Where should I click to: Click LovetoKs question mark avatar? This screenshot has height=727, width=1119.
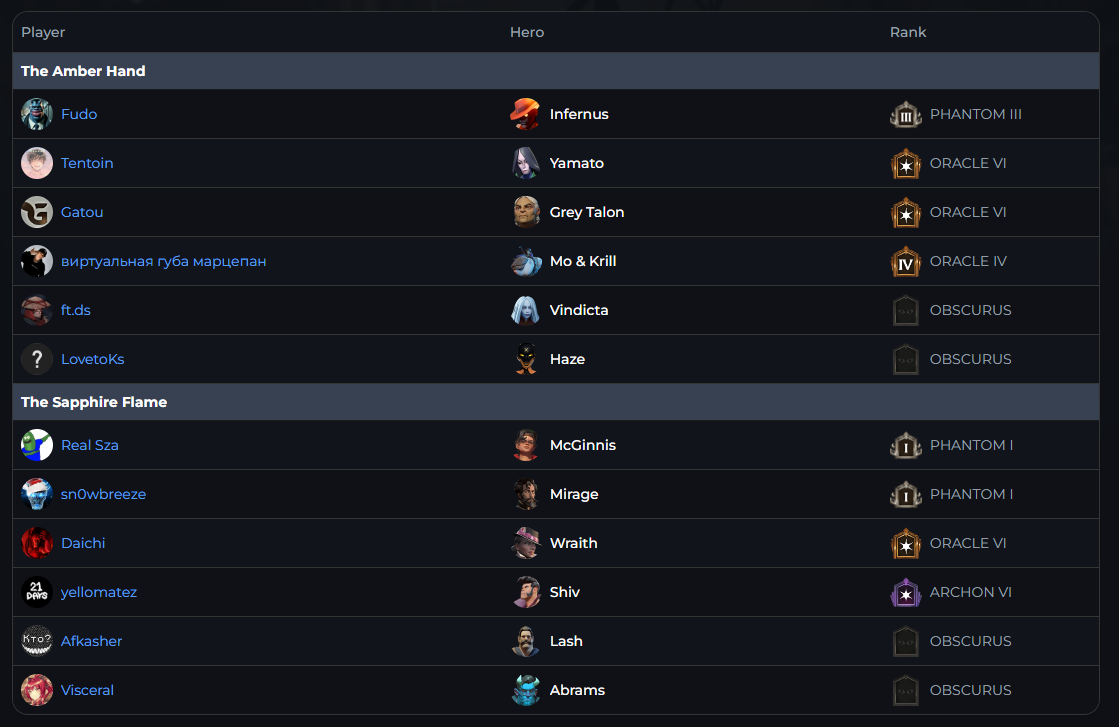(37, 359)
